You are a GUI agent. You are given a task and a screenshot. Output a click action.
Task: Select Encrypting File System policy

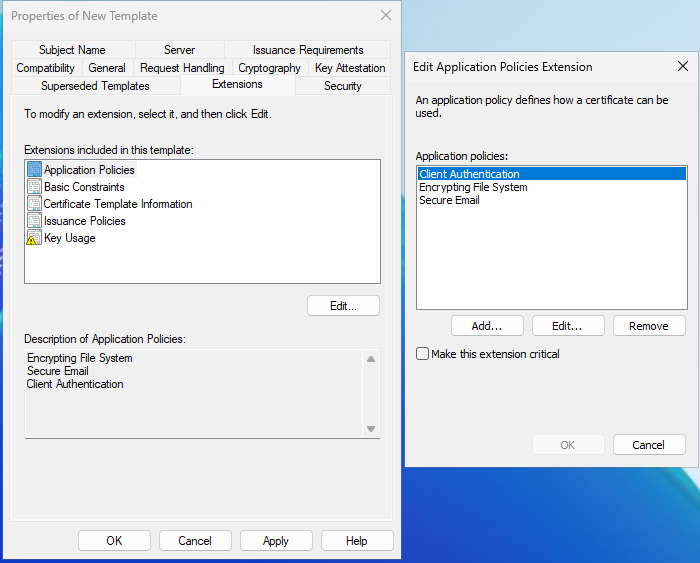pos(473,187)
